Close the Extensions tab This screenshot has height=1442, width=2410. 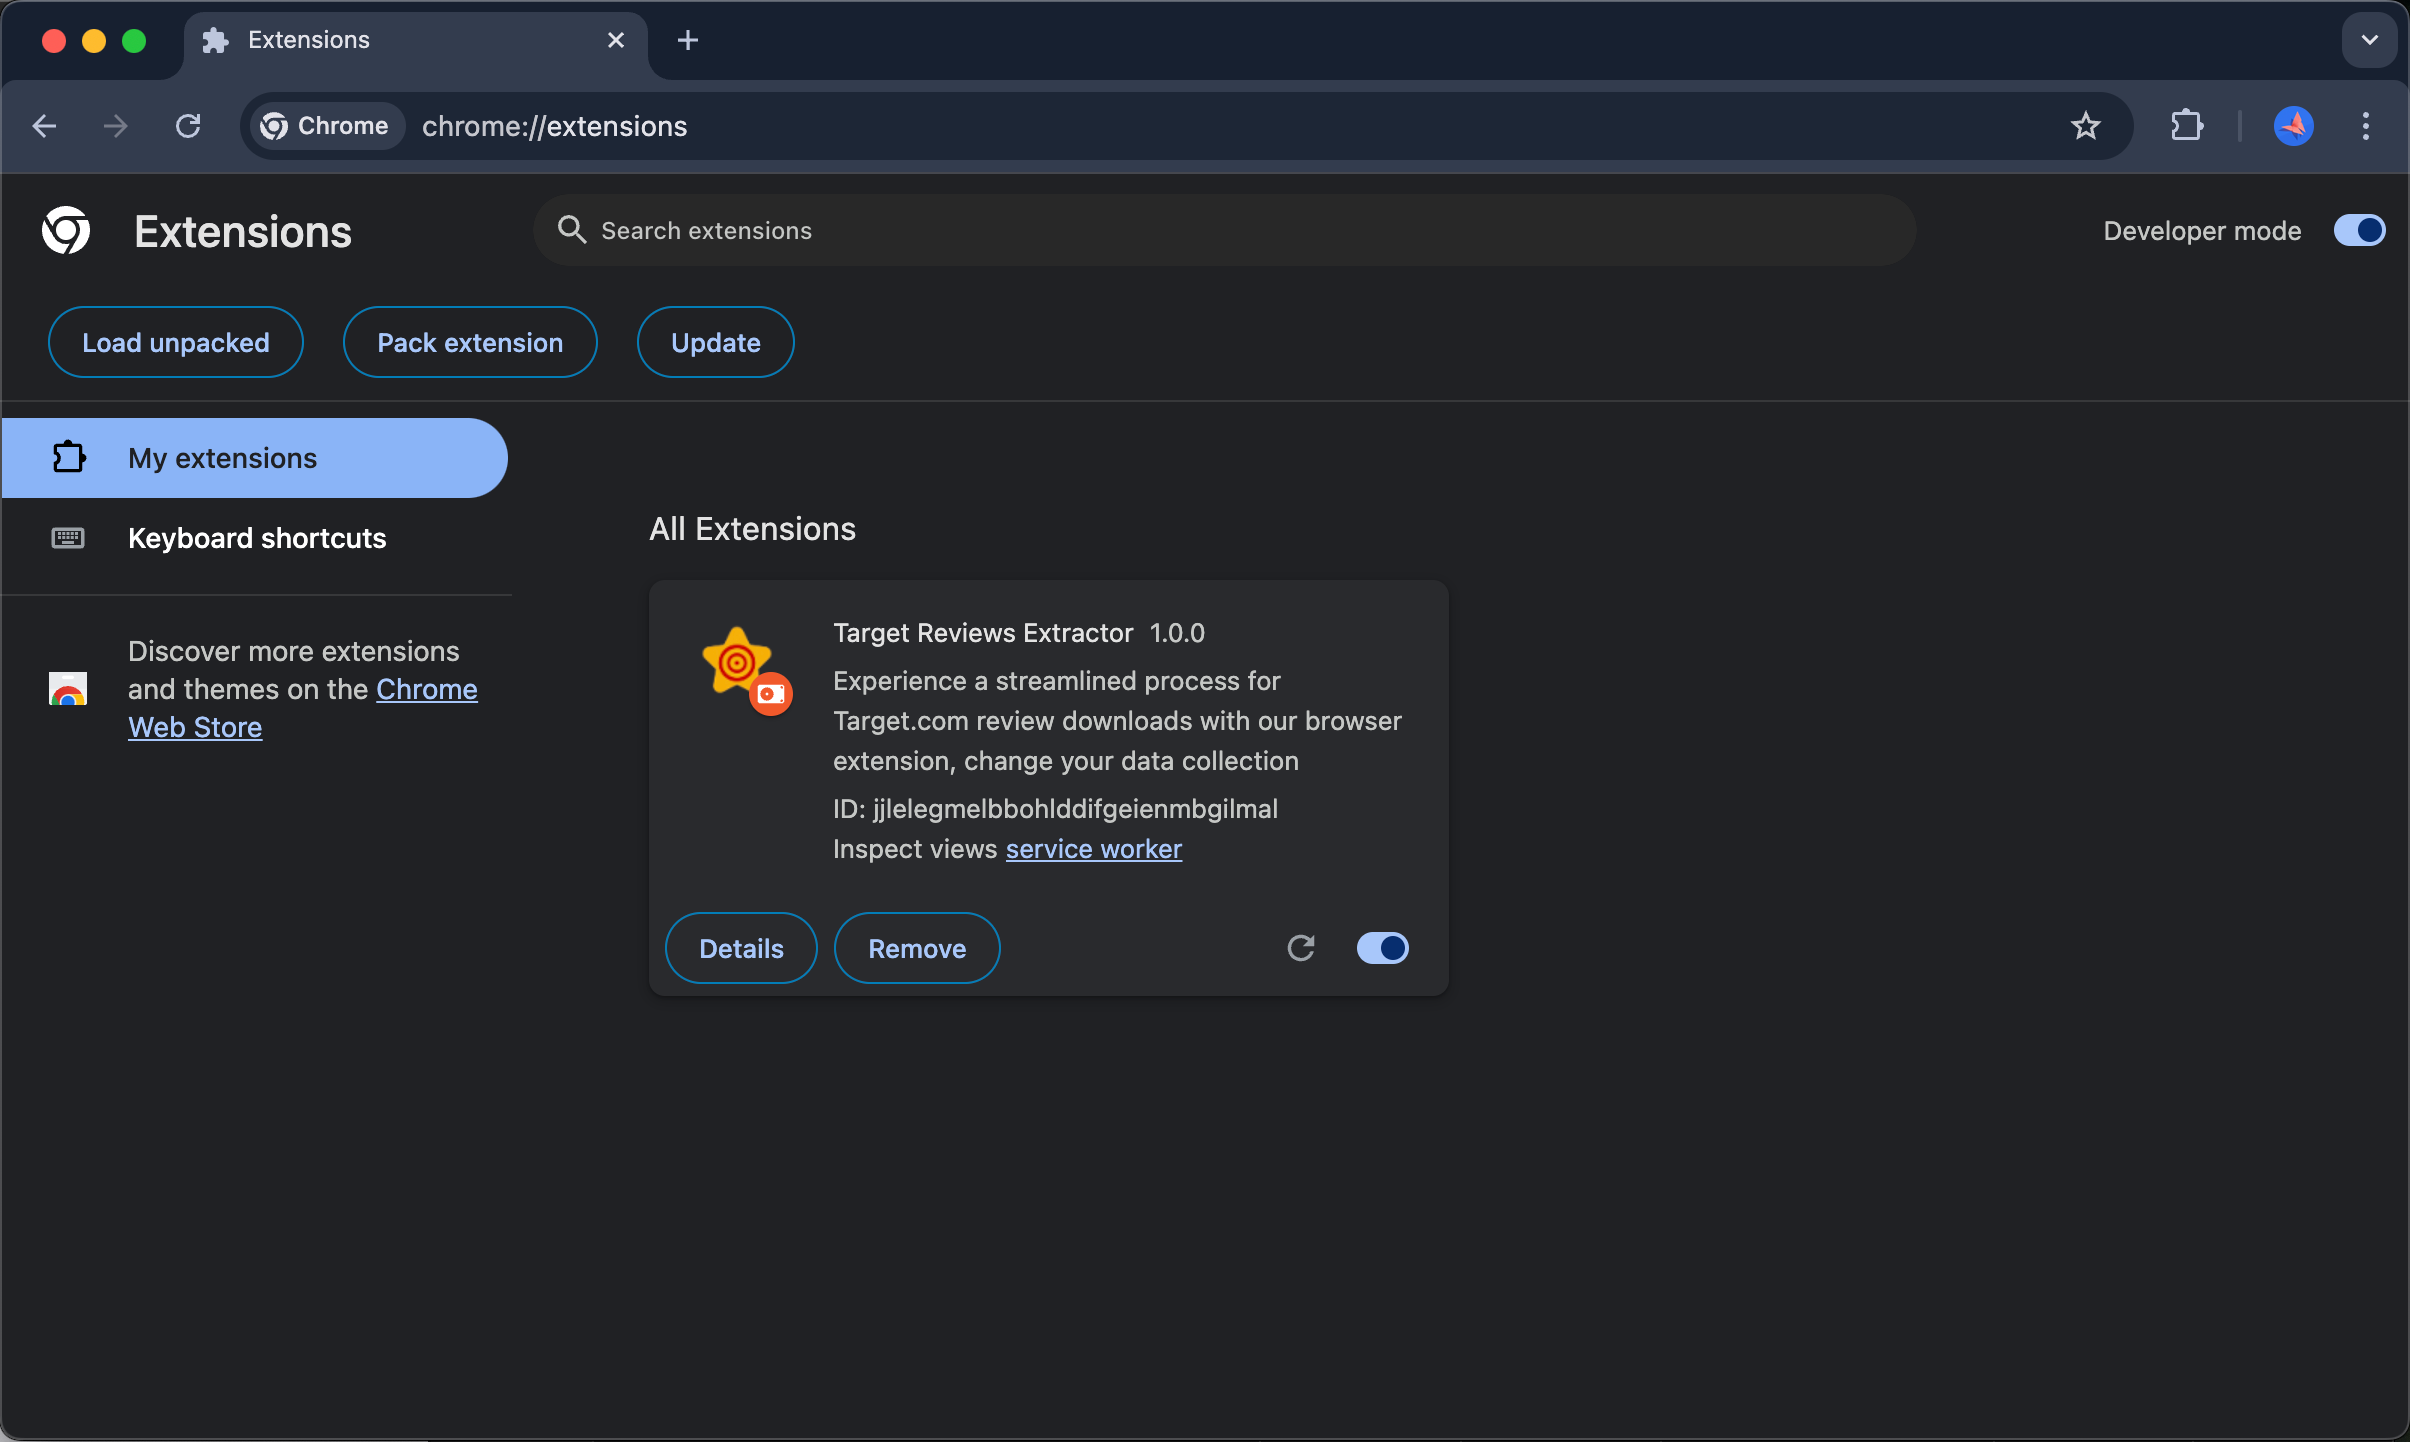[616, 40]
